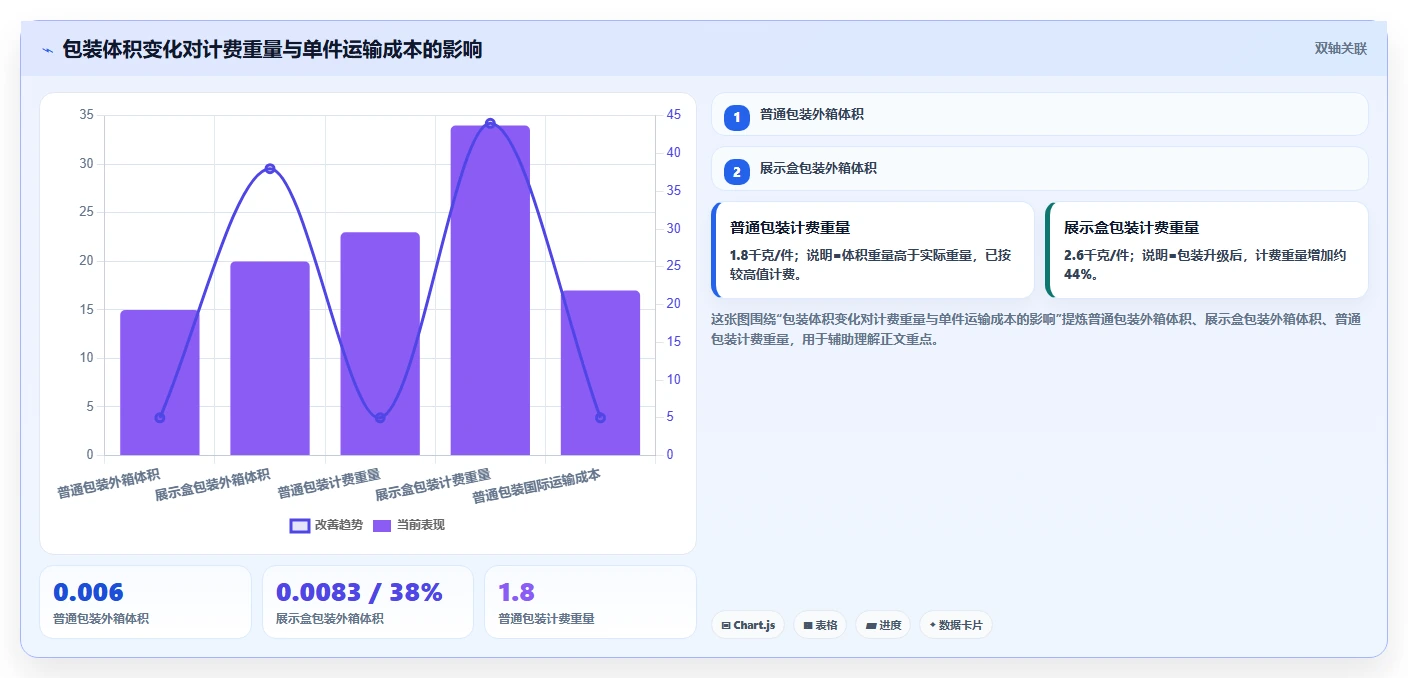This screenshot has width=1408, height=678.
Task: Click the bar for 普通包装国际运输成本
Action: [x=600, y=373]
